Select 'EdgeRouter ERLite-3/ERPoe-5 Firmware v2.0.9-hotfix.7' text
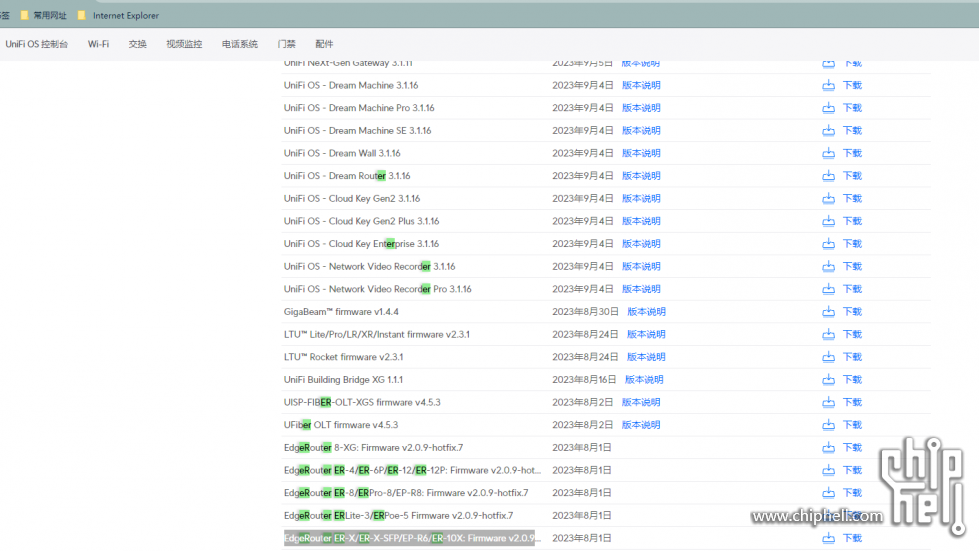The height and width of the screenshot is (551, 979). [x=398, y=515]
